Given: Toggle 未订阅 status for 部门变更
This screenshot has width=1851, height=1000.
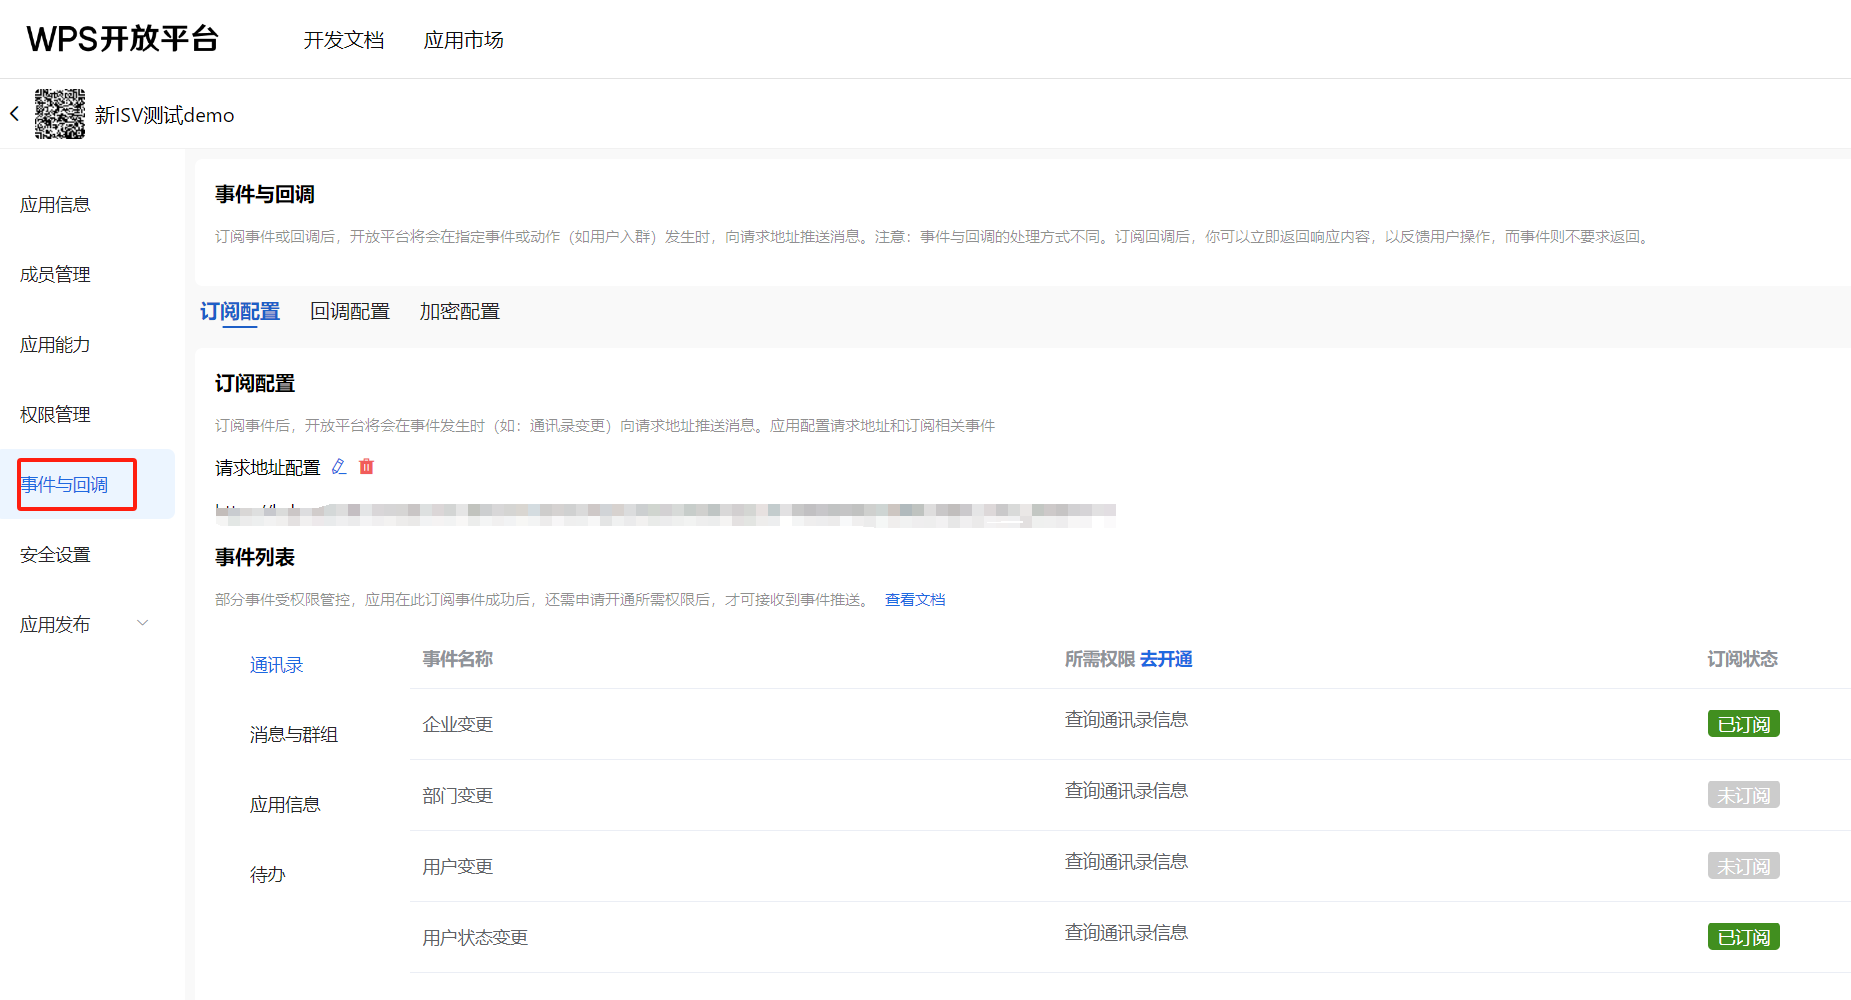Looking at the screenshot, I should pyautogui.click(x=1743, y=795).
